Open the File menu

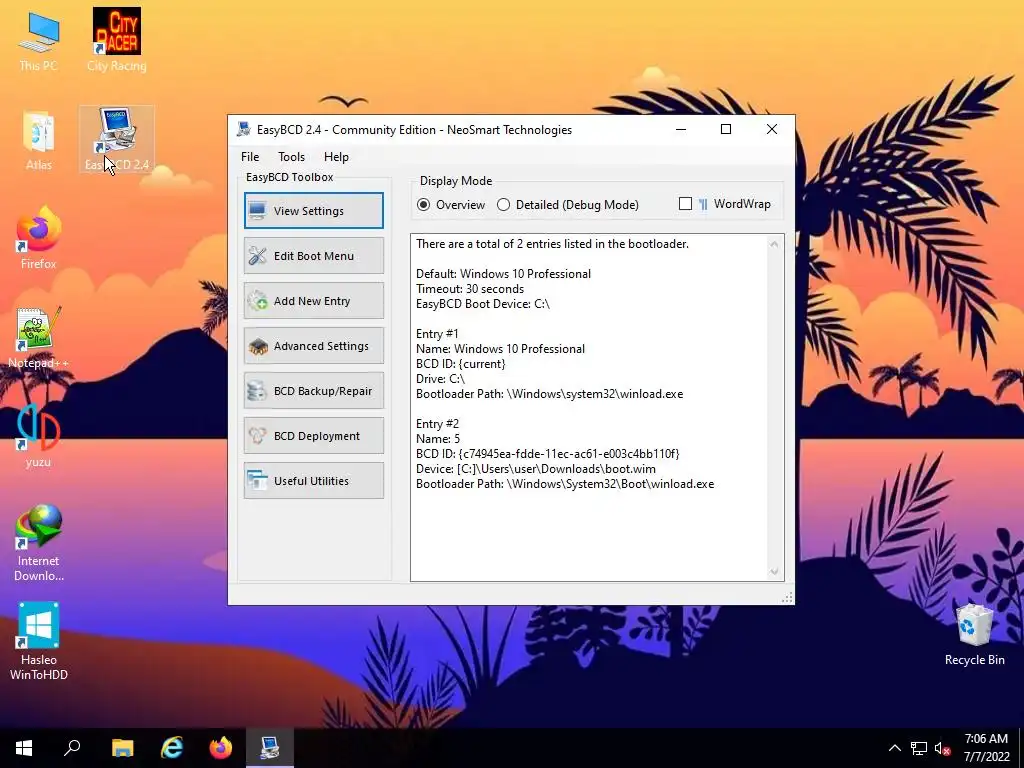250,157
